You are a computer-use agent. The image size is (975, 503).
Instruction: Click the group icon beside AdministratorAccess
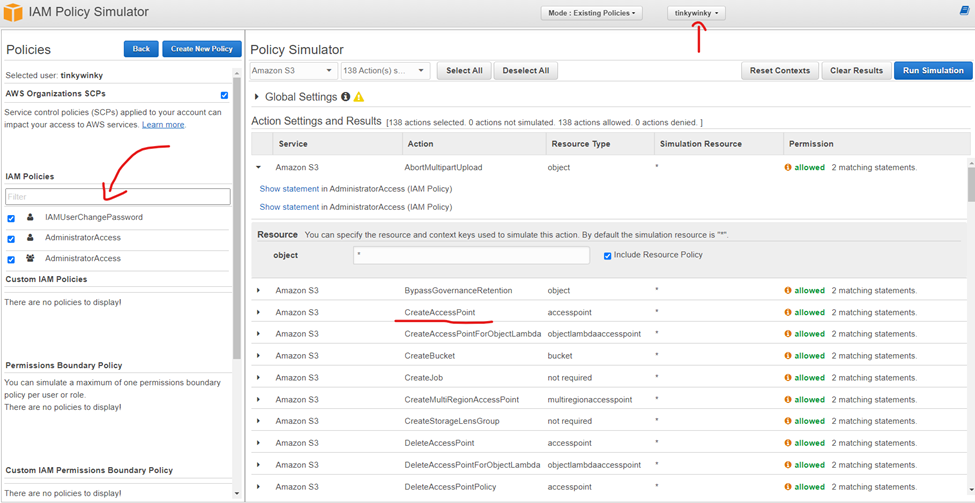point(30,258)
